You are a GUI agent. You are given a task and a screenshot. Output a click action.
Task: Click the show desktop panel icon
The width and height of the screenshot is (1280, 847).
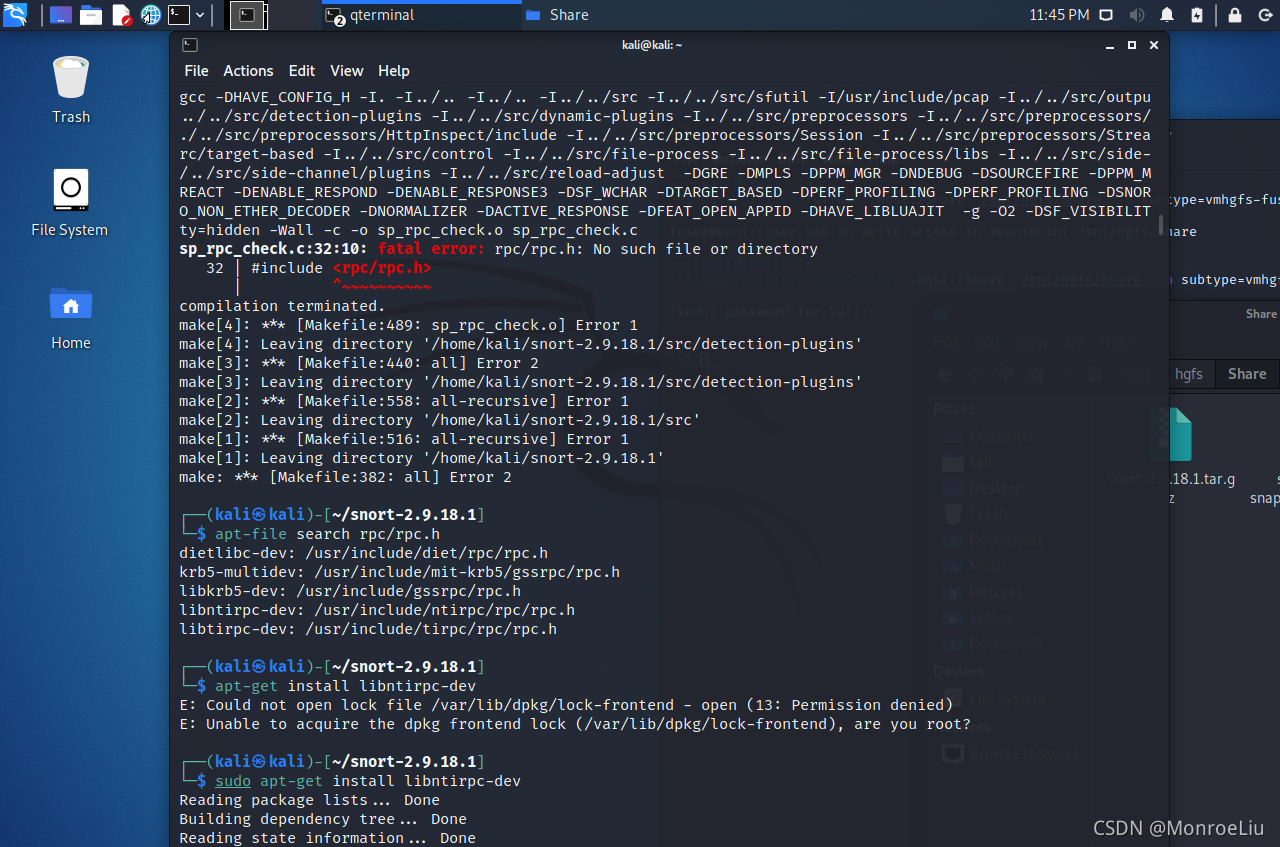61,15
